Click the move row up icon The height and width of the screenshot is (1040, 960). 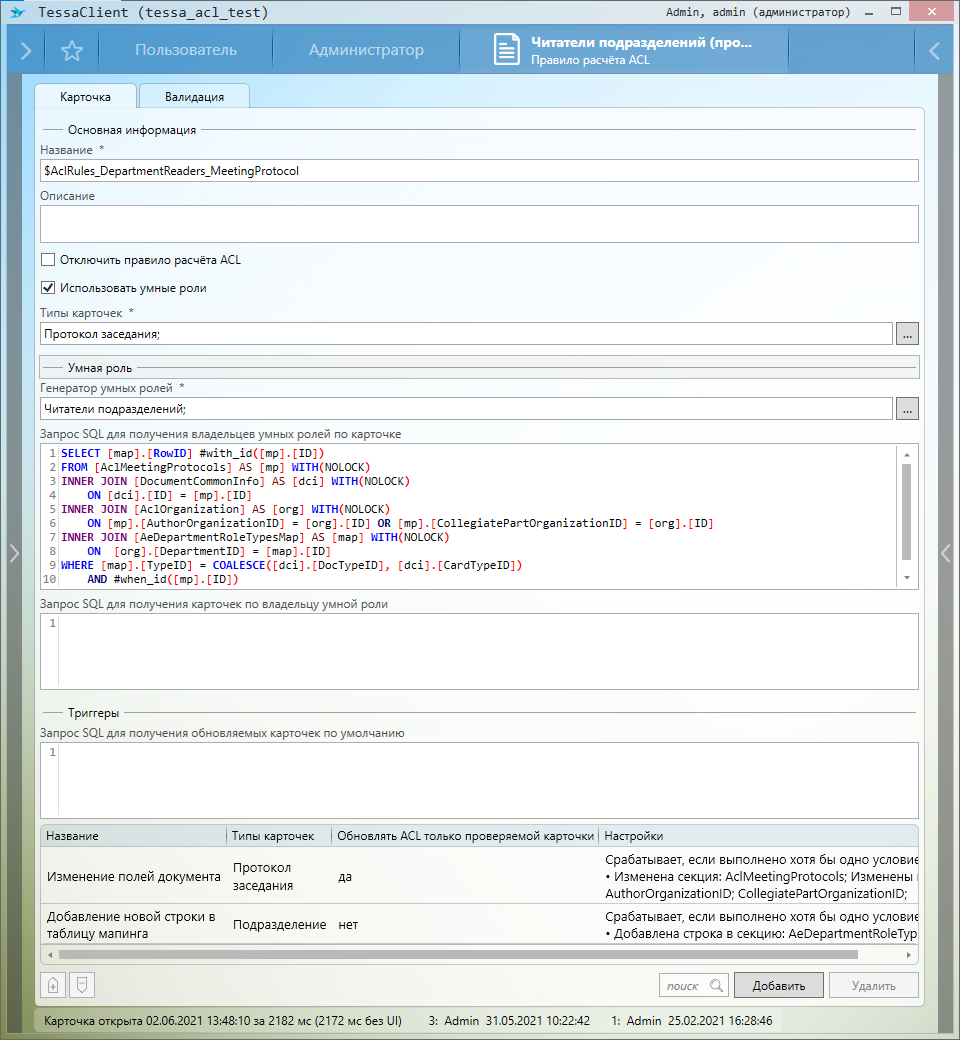click(53, 985)
